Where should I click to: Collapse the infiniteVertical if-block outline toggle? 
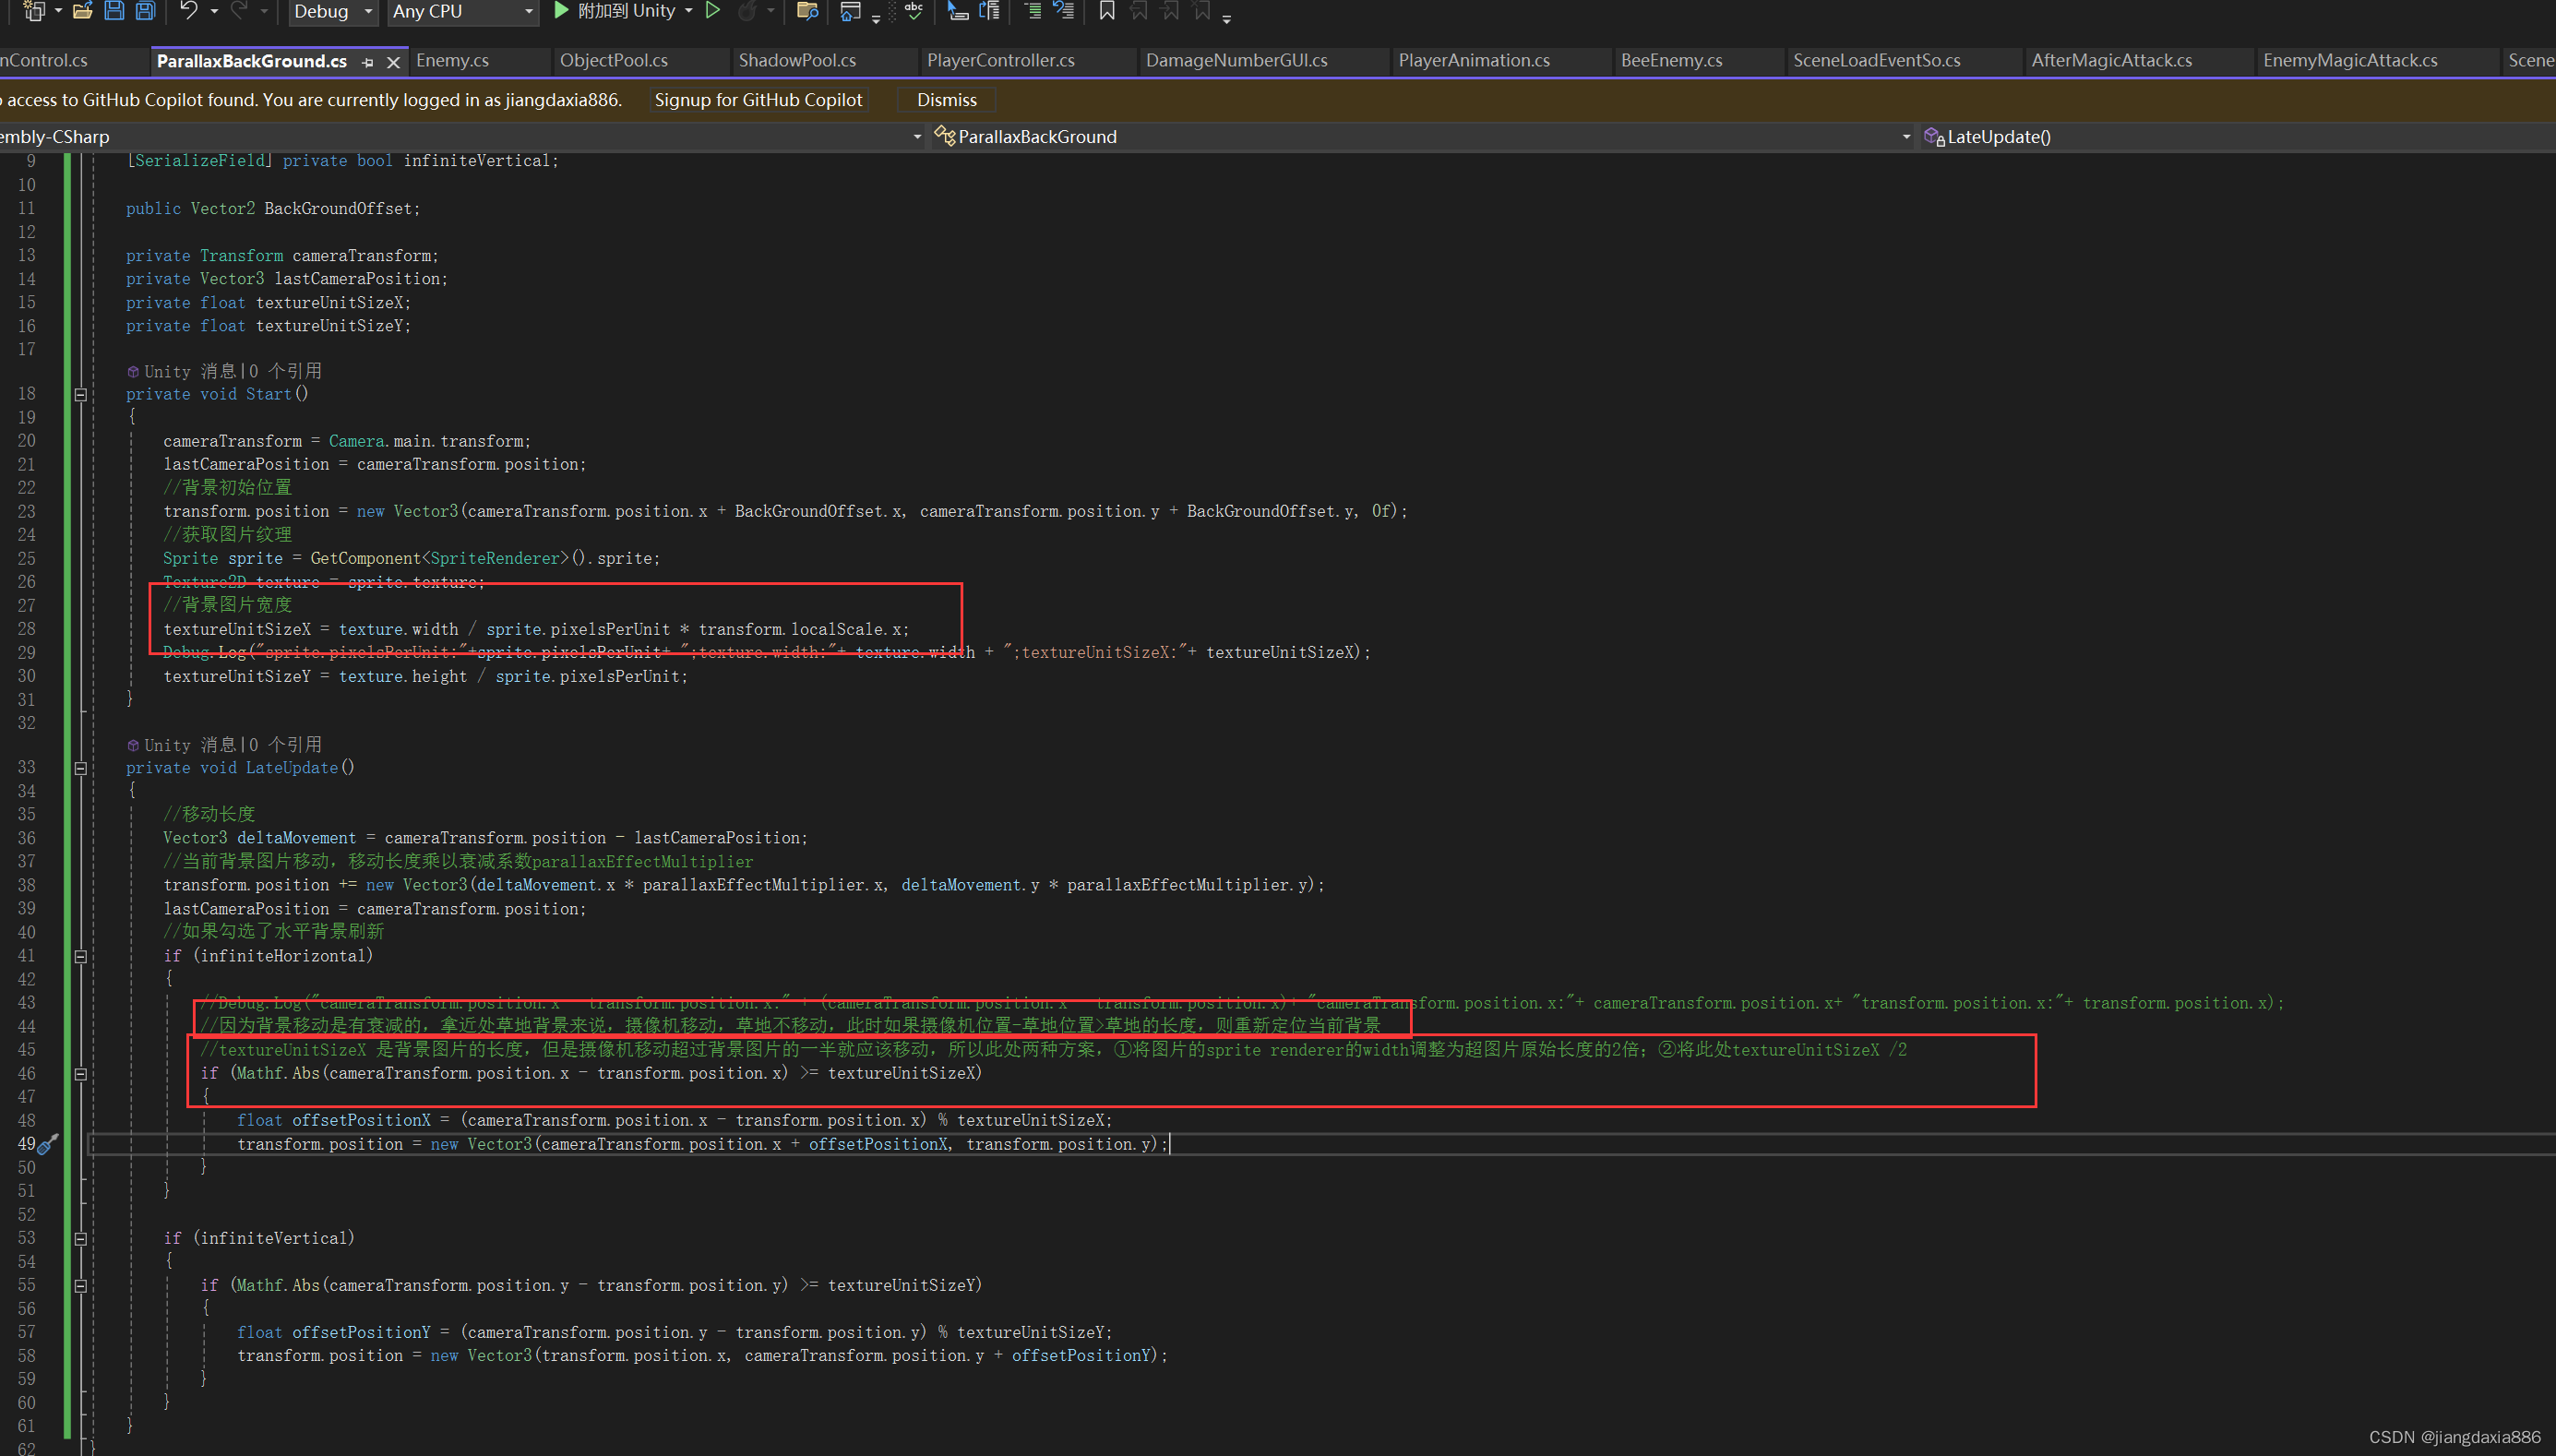(81, 1239)
